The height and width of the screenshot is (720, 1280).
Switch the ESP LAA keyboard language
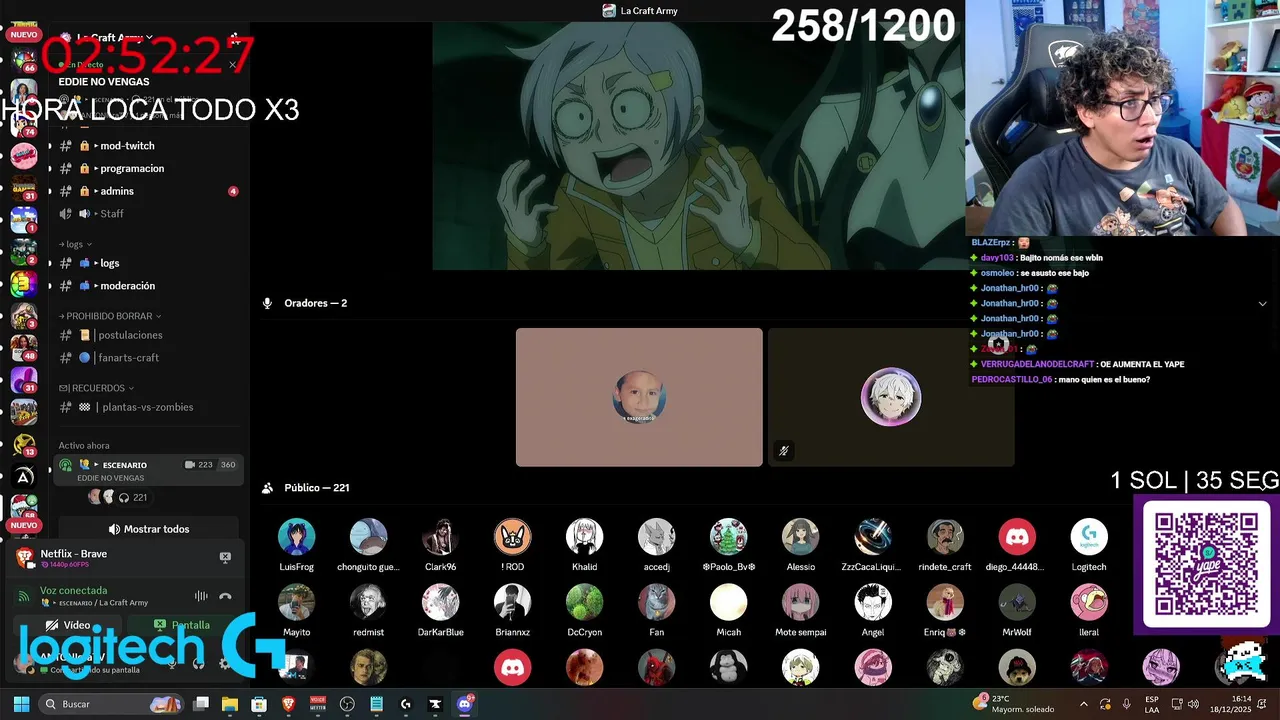pyautogui.click(x=1152, y=704)
